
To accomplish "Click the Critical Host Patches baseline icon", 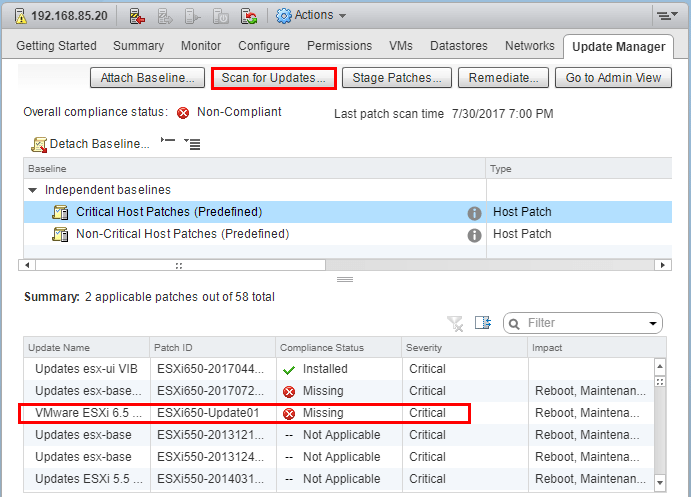I will 60,212.
